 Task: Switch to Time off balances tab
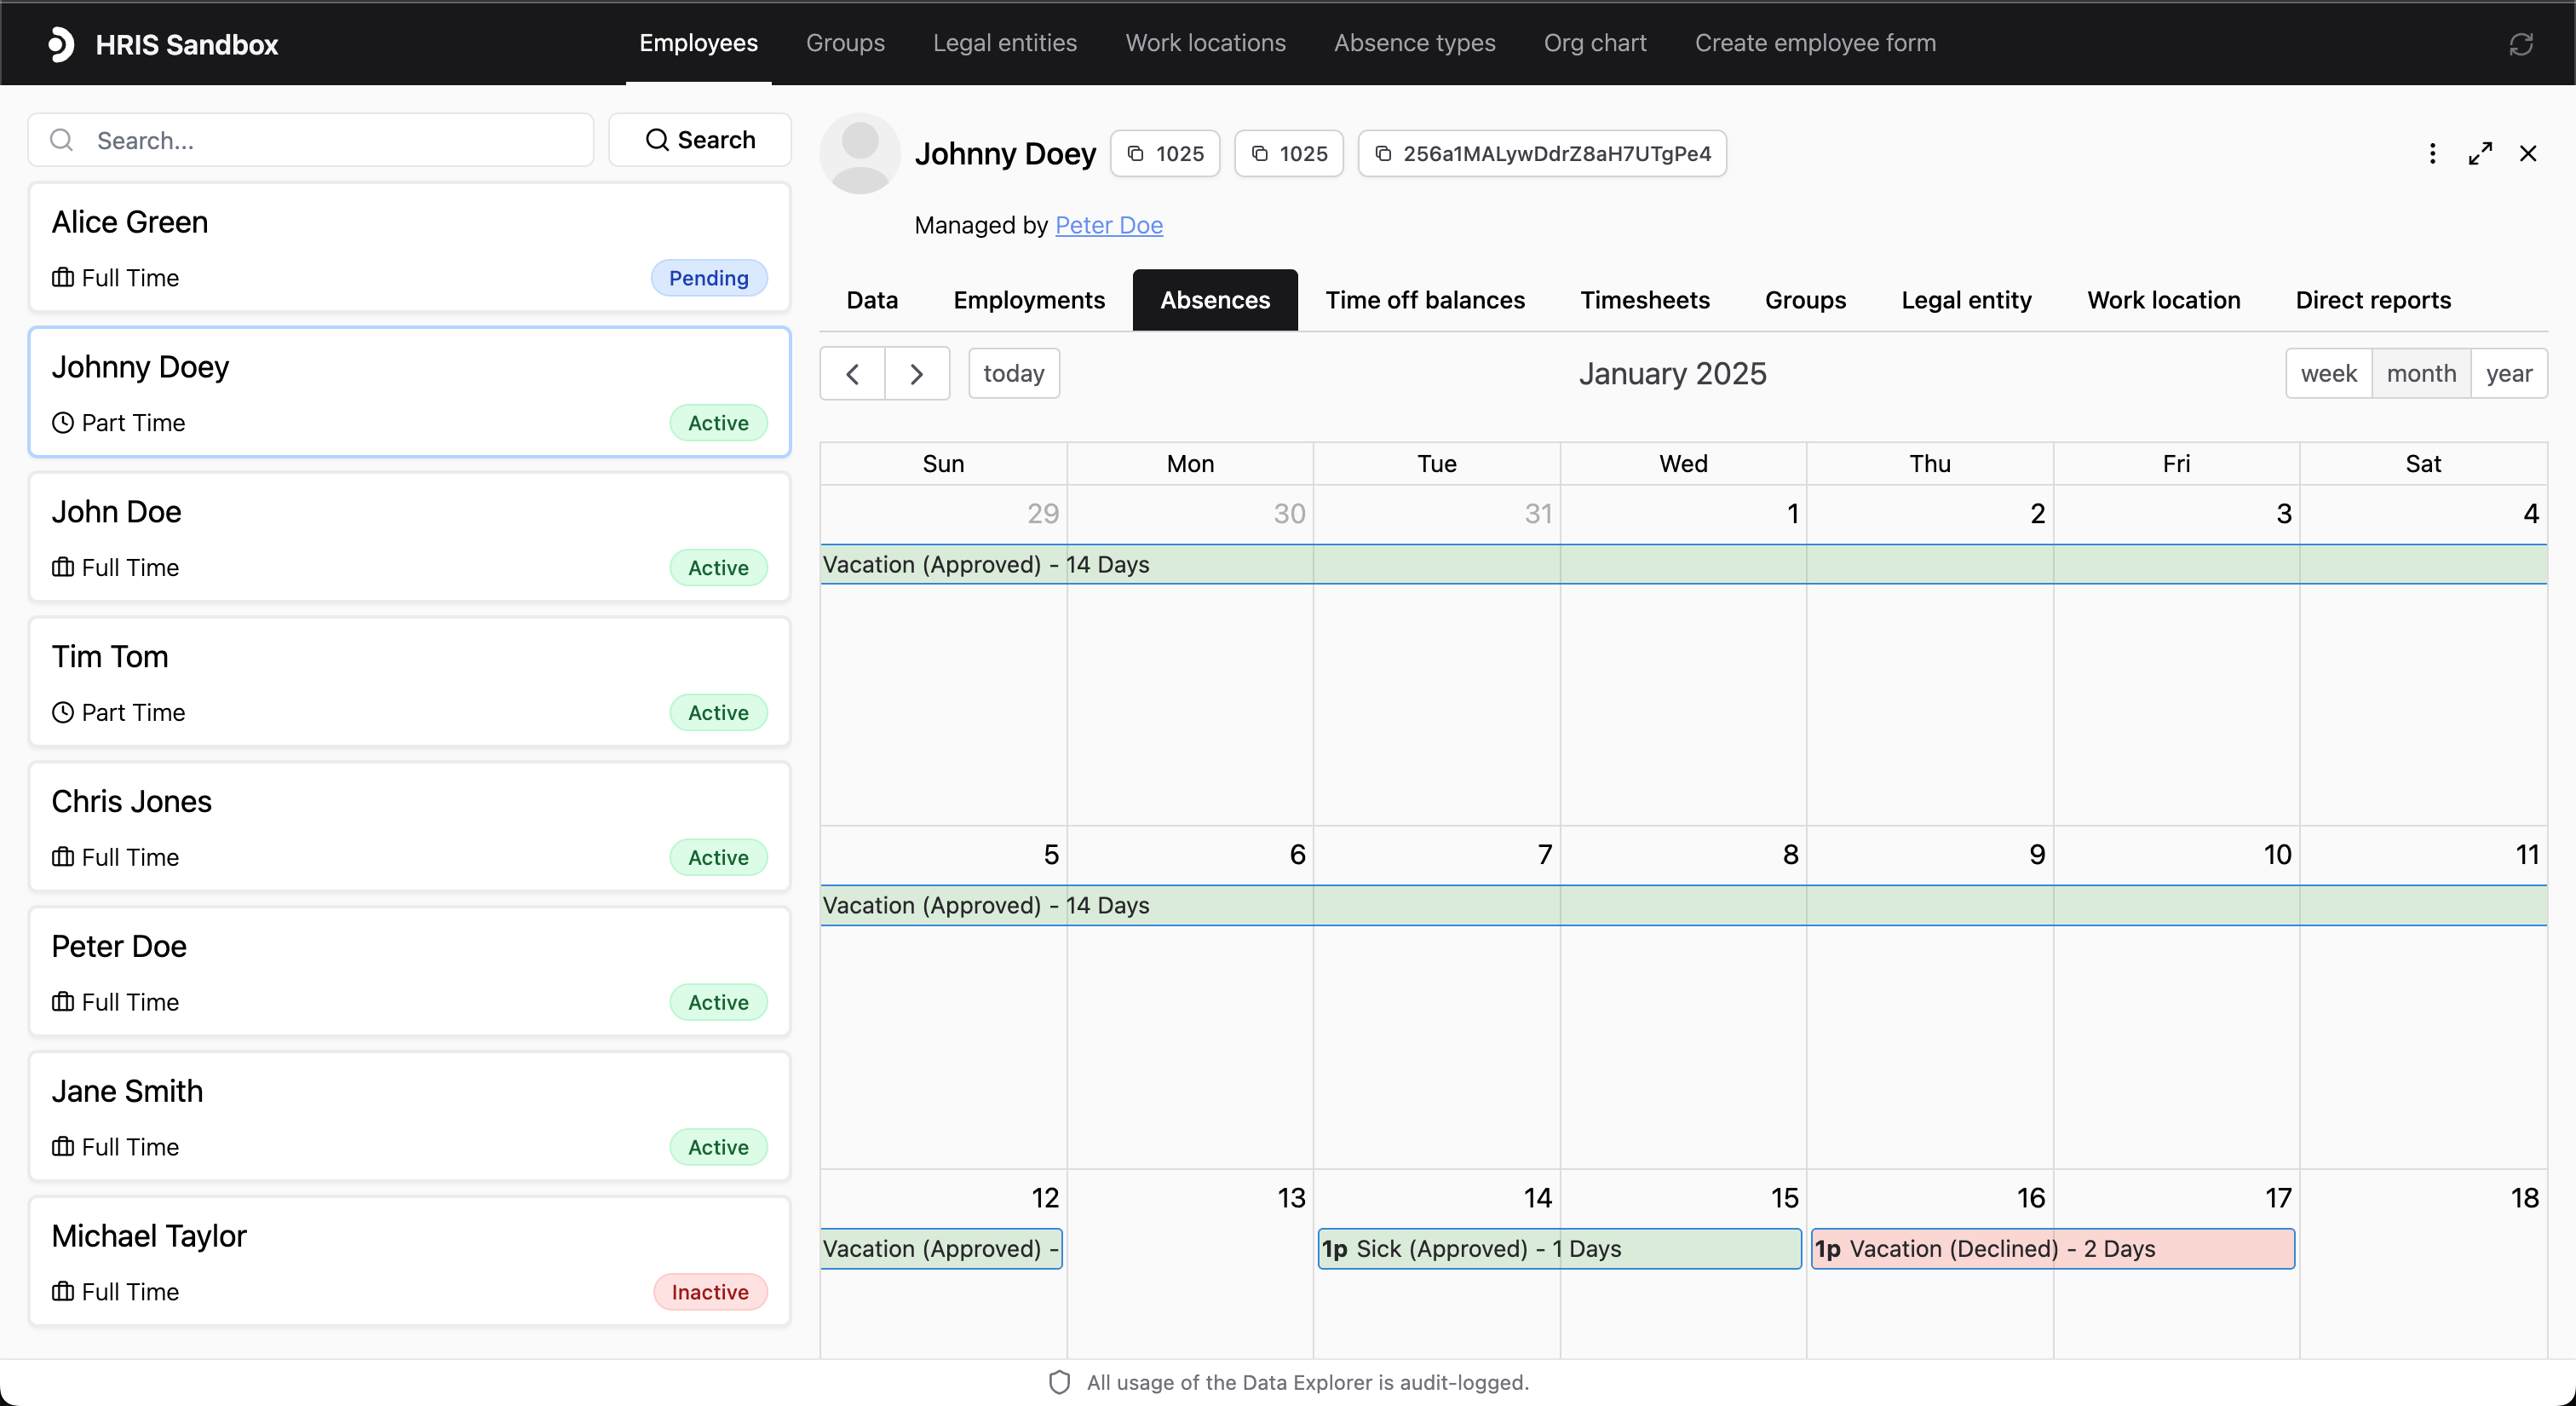1425,300
